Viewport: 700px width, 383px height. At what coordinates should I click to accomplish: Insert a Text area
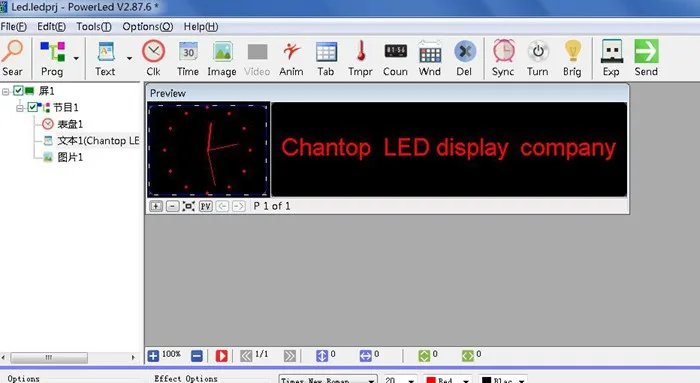(105, 58)
